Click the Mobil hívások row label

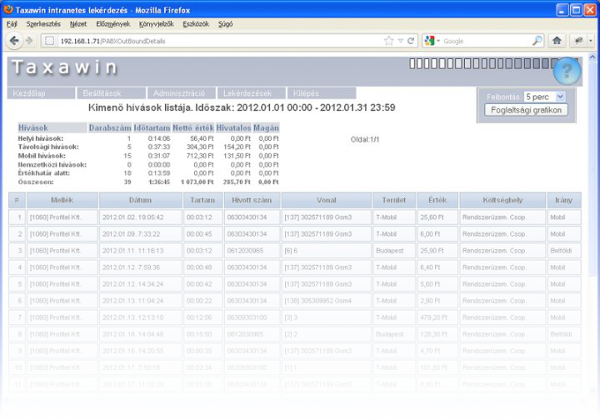[x=42, y=156]
